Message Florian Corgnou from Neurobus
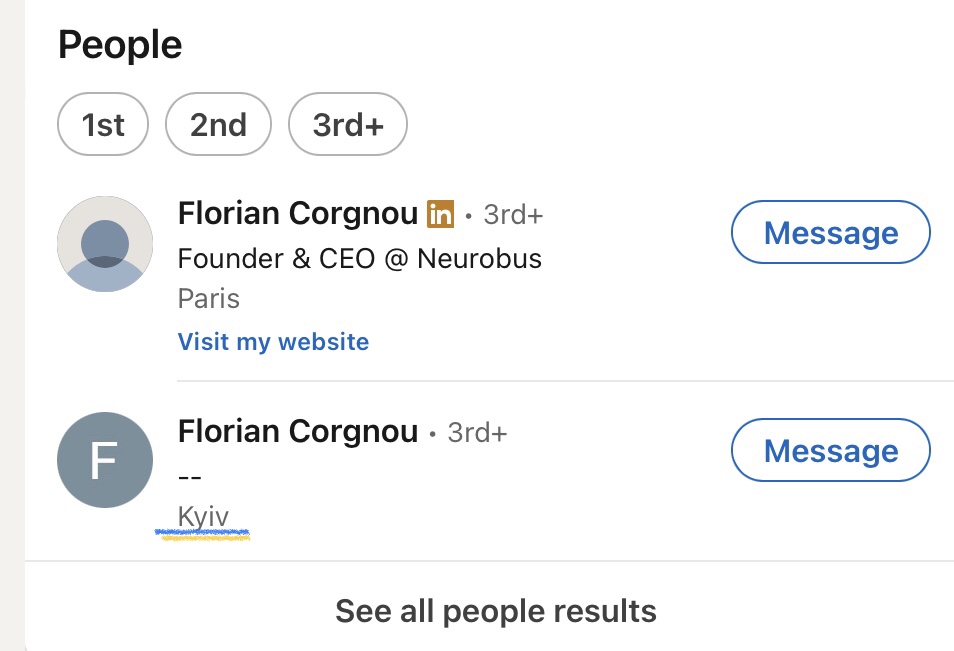The height and width of the screenshot is (651, 954). coord(830,233)
